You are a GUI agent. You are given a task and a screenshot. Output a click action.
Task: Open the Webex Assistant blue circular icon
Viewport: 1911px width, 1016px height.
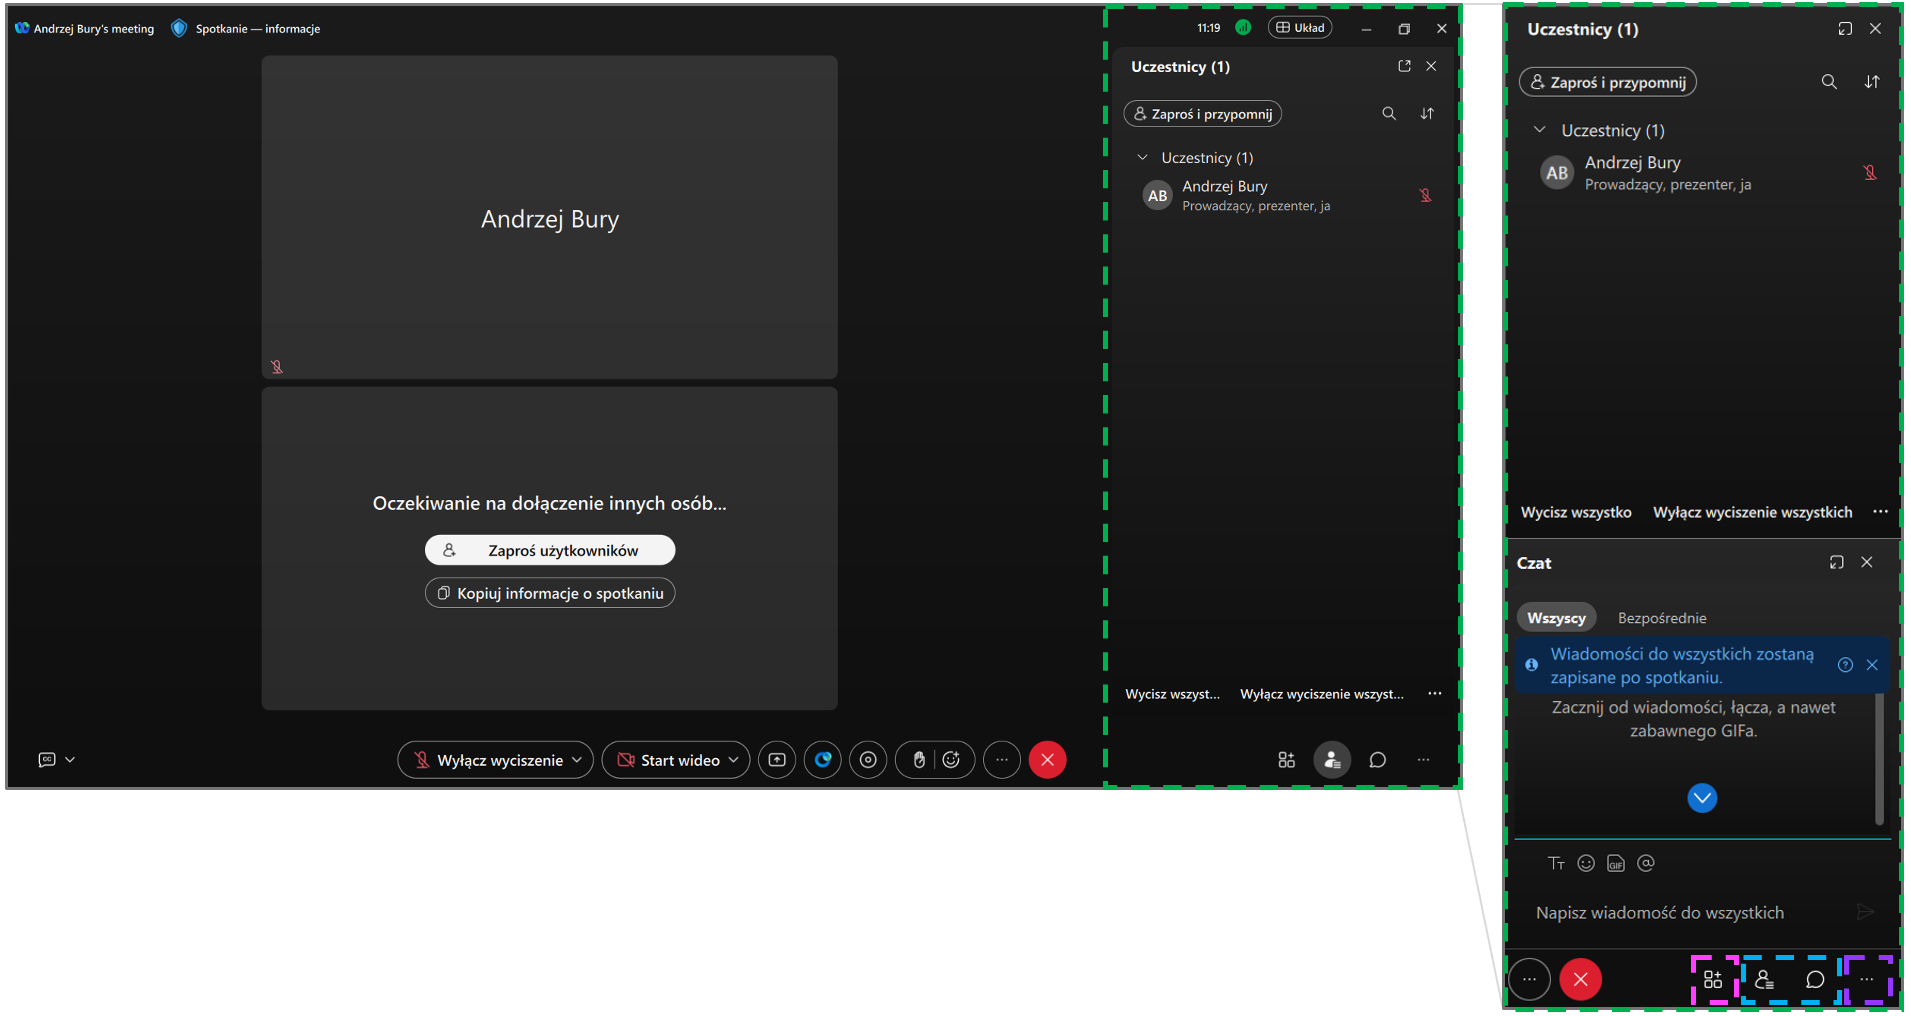[823, 760]
